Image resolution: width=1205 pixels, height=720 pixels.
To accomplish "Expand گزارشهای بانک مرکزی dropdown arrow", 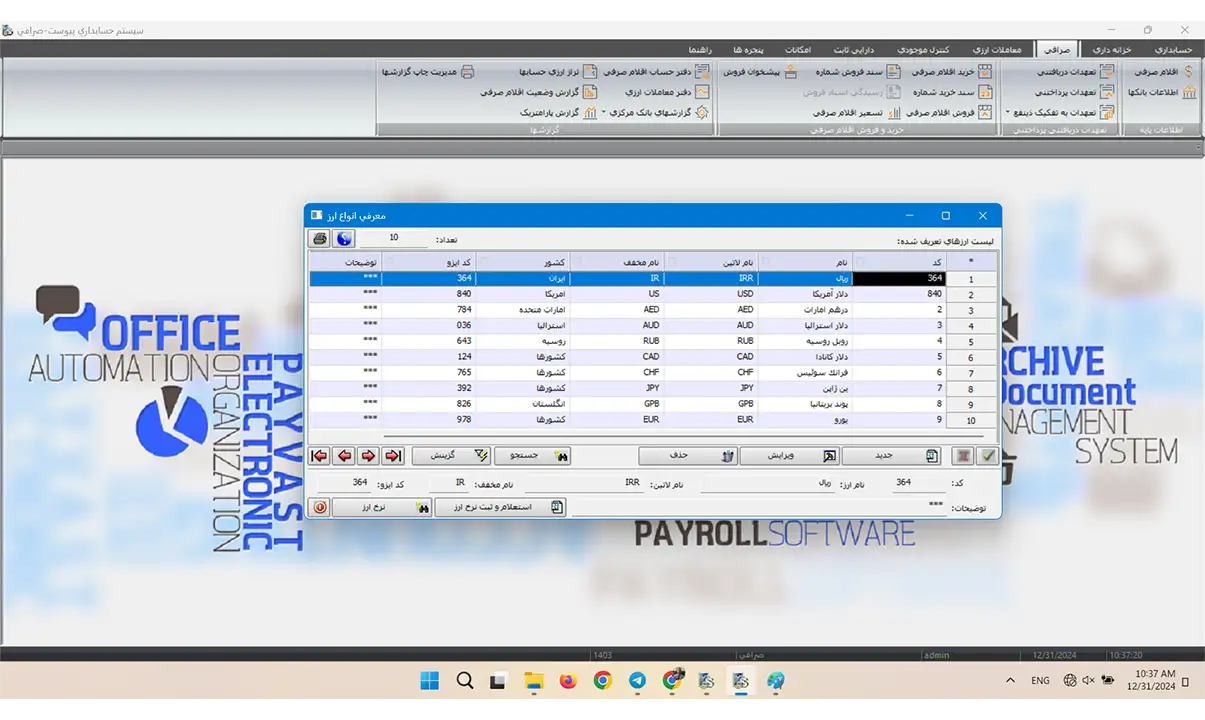I will 603,113.
